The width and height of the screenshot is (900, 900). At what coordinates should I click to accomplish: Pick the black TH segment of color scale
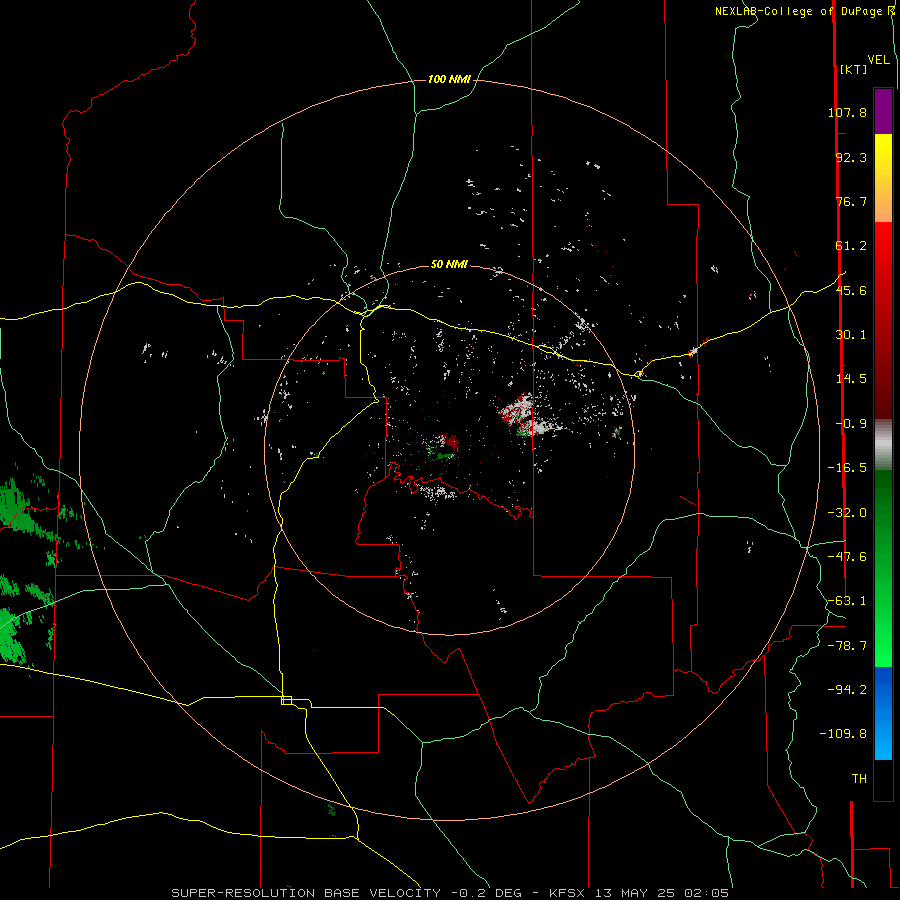click(883, 779)
